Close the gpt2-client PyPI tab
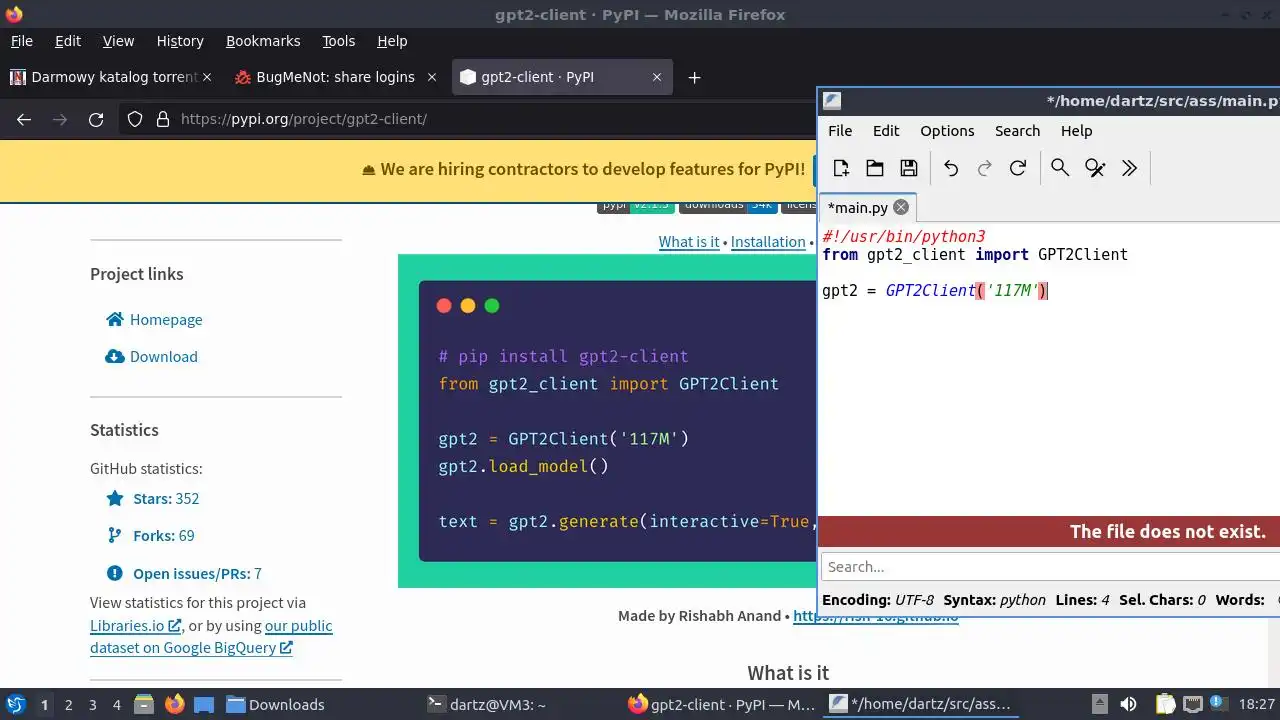This screenshot has height=720, width=1280. [x=657, y=77]
